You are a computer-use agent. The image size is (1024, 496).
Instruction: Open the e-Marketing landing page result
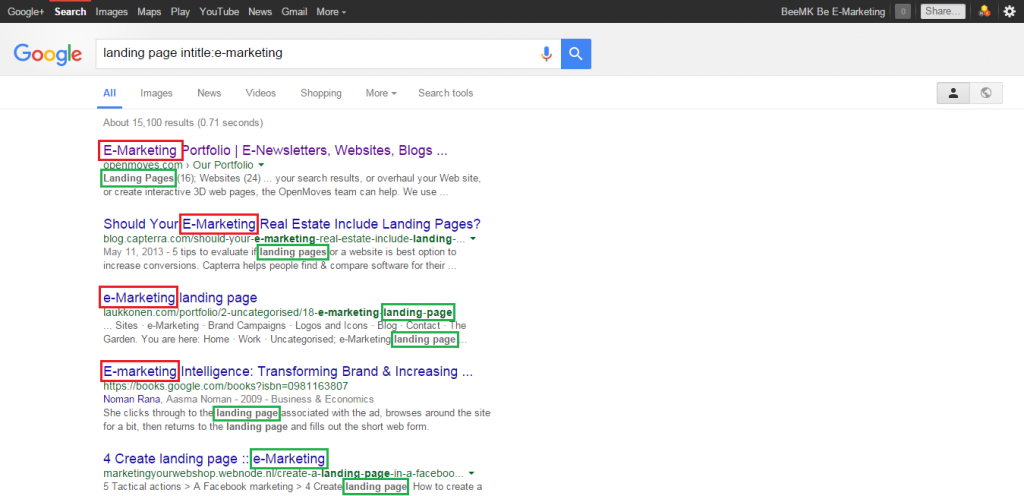pyautogui.click(x=180, y=298)
